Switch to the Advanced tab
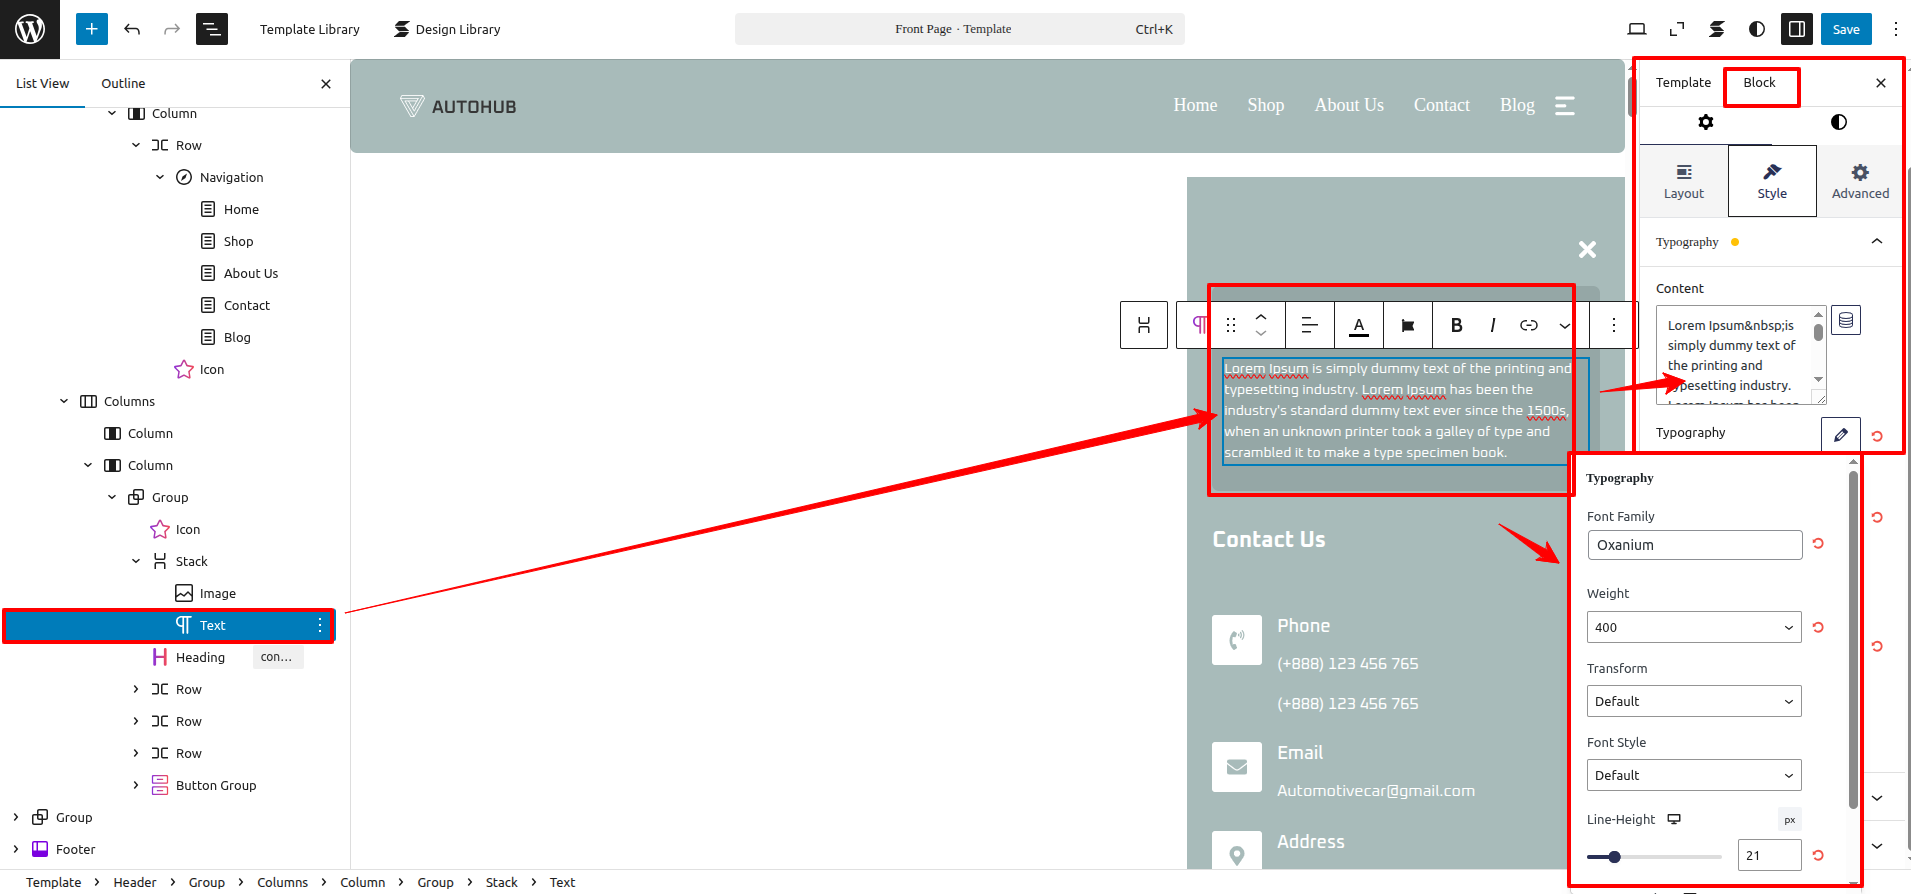Screen dimensions: 1911x894 point(1860,181)
